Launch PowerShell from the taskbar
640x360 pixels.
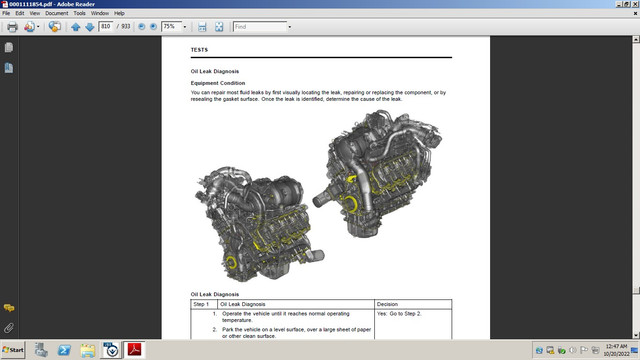(x=64, y=350)
